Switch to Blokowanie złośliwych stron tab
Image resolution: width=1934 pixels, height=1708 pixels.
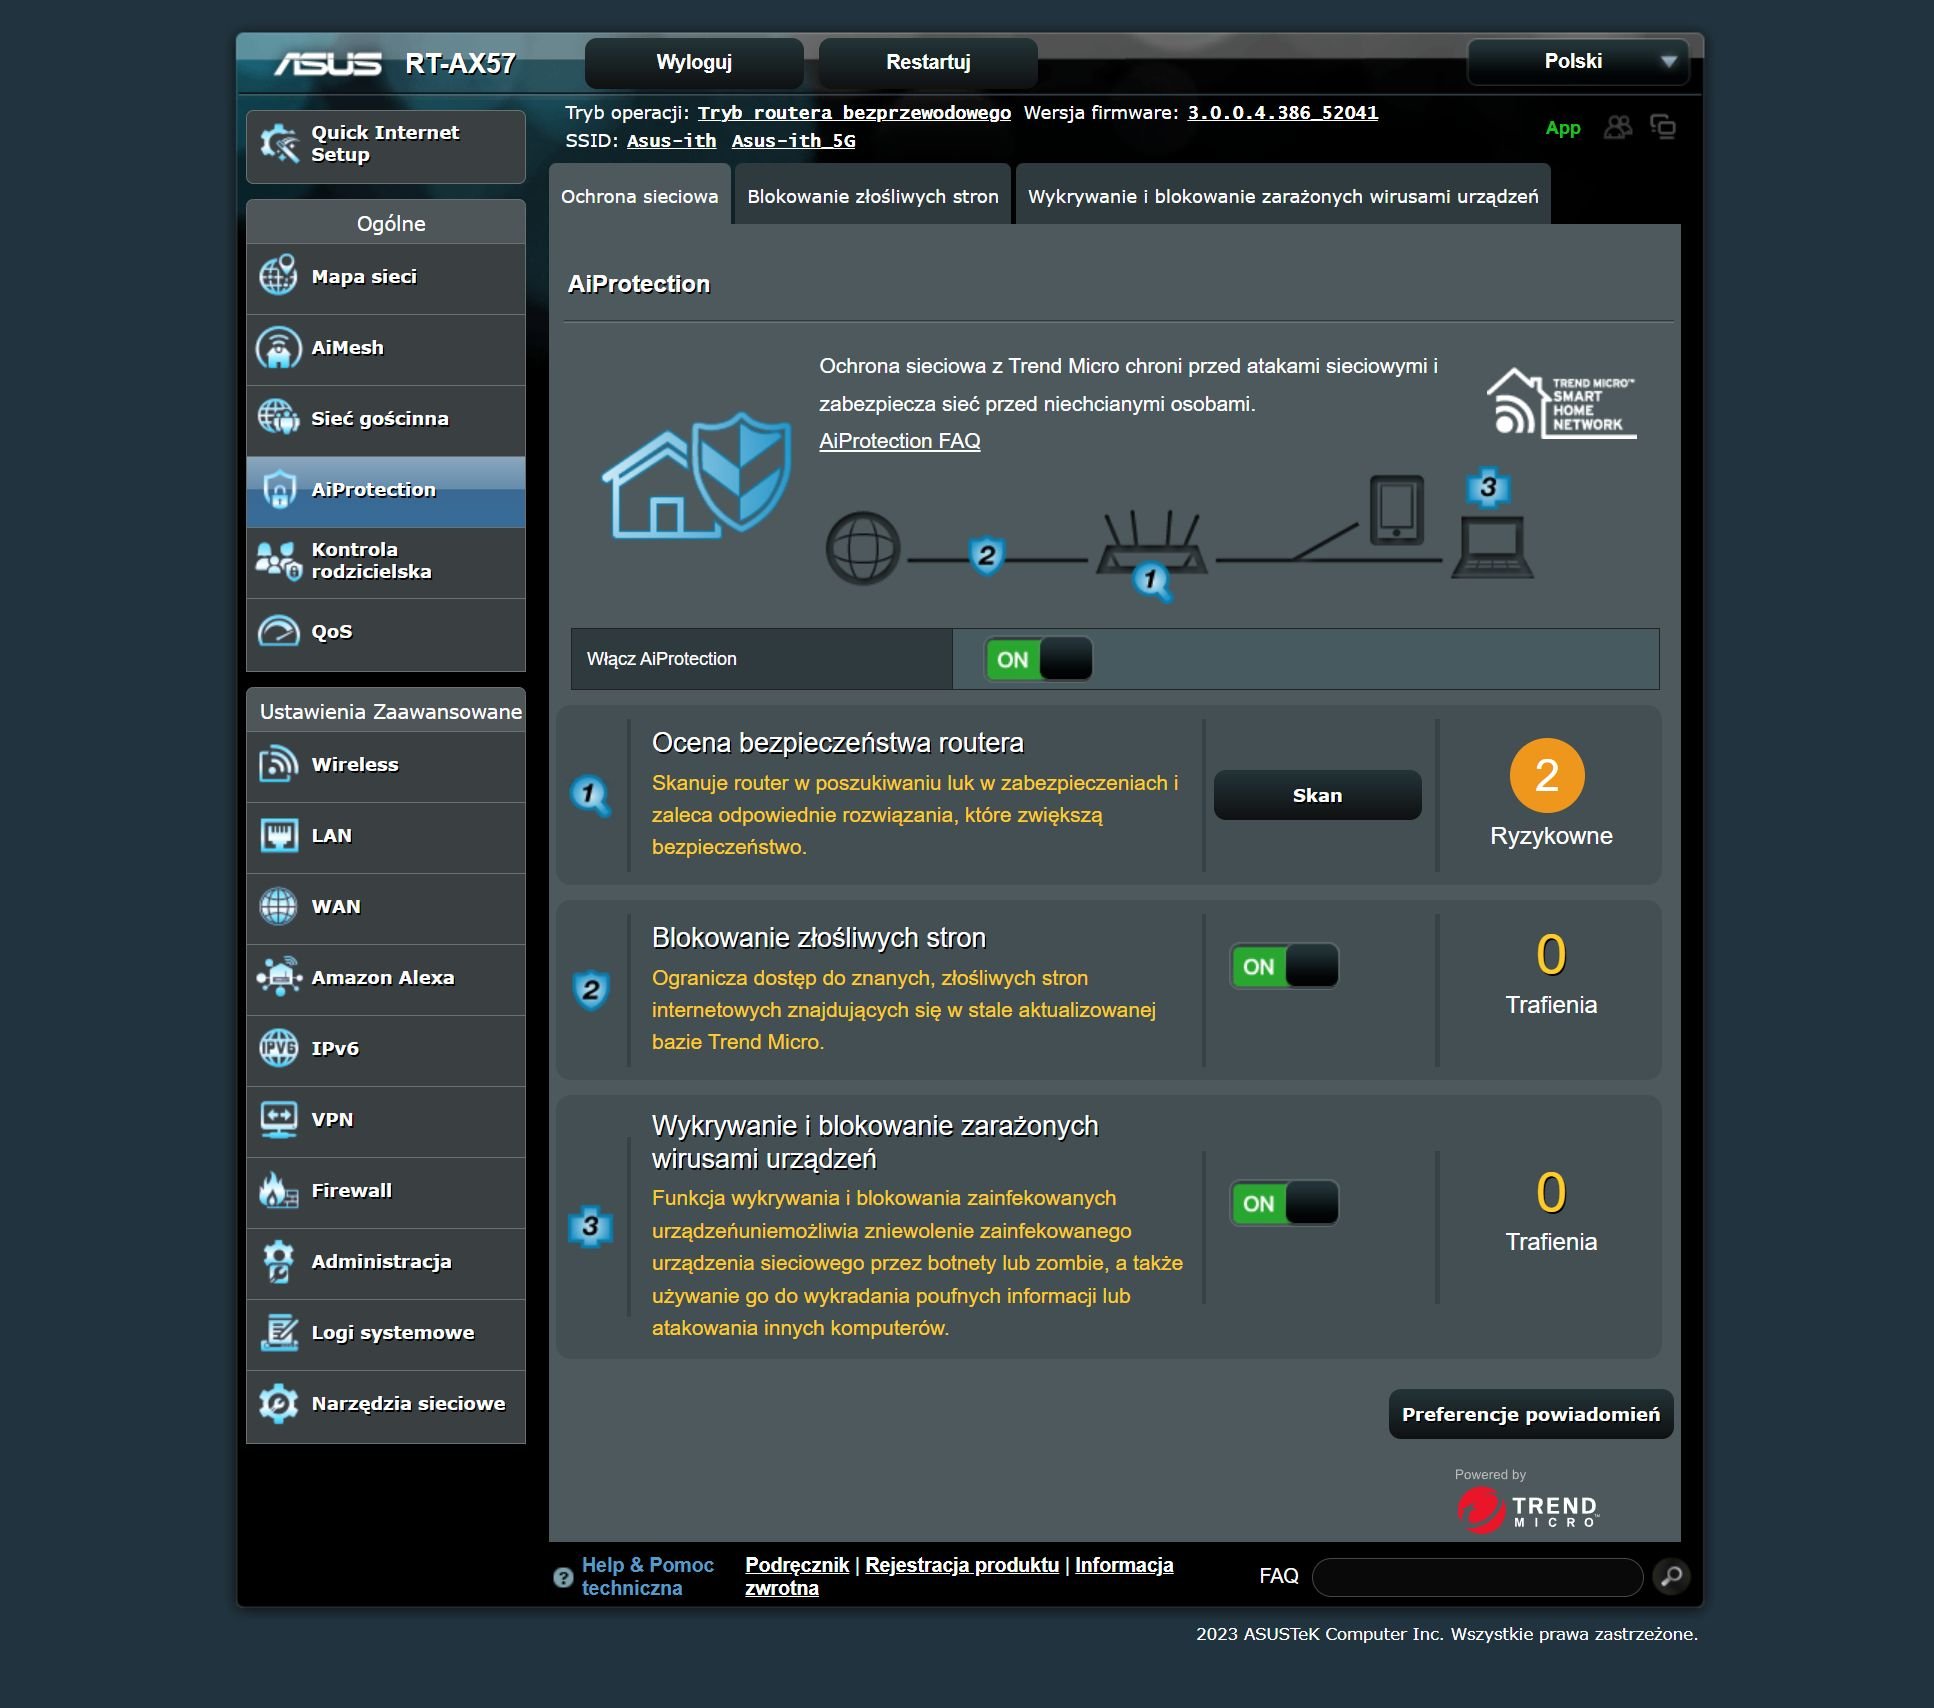(873, 196)
